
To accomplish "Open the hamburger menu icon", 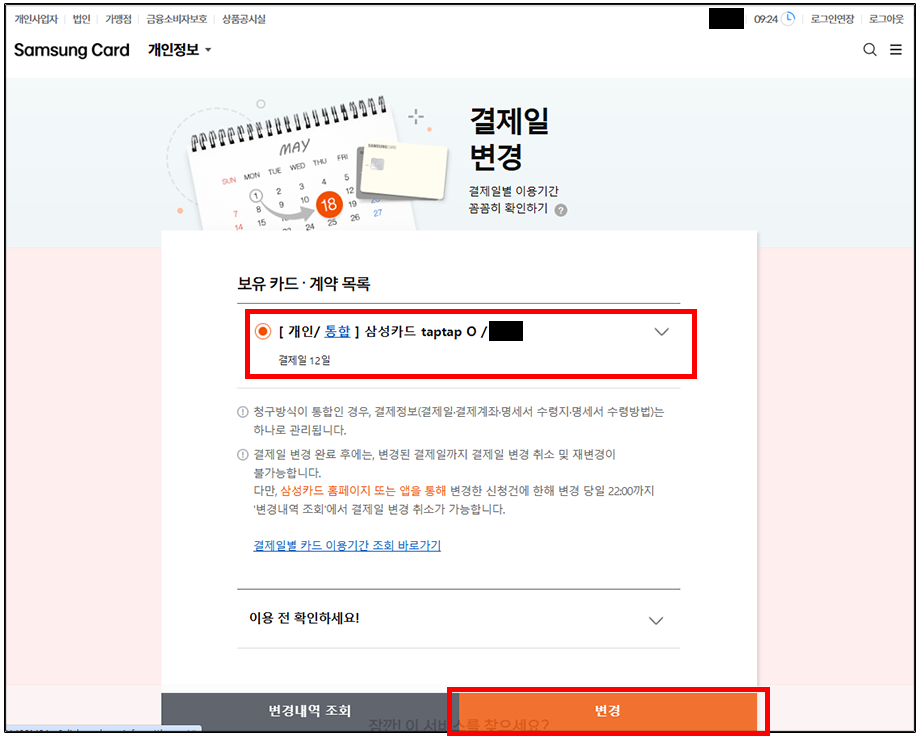I will [x=896, y=50].
